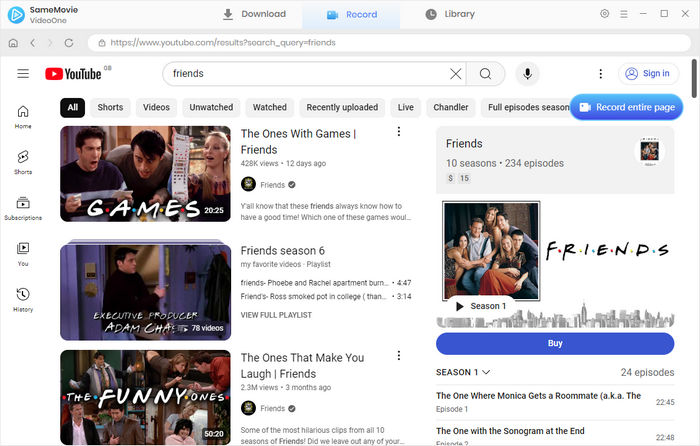
Task: Click VIEW FULL PLAYLIST link
Action: pyautogui.click(x=276, y=315)
